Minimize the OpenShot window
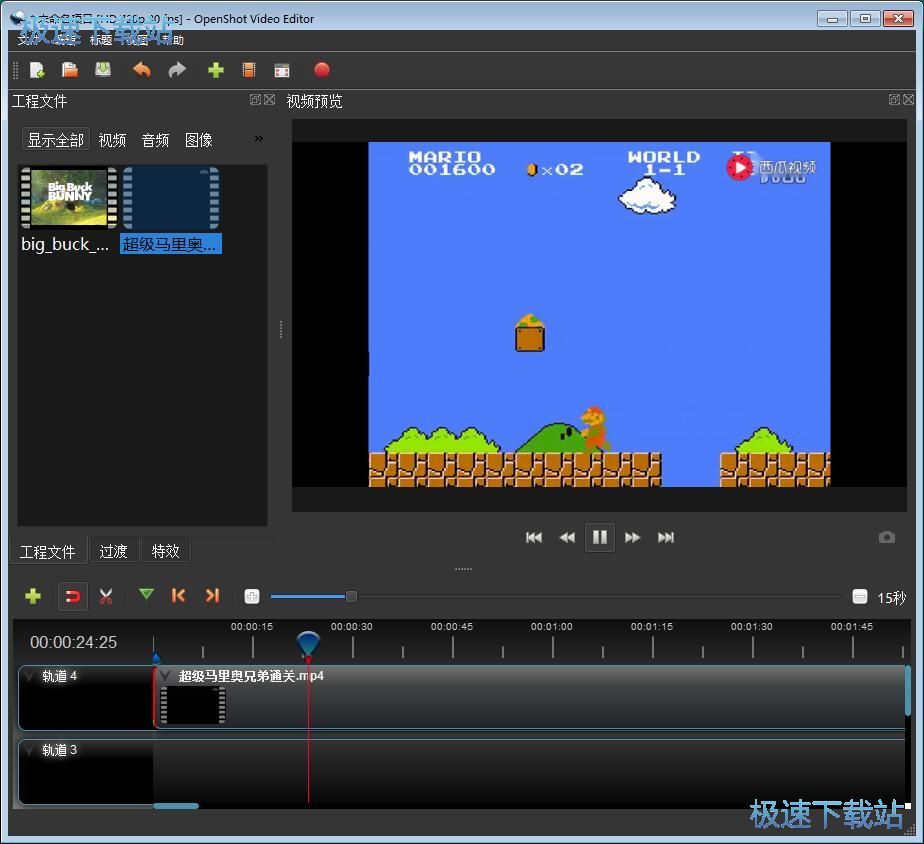 click(832, 19)
